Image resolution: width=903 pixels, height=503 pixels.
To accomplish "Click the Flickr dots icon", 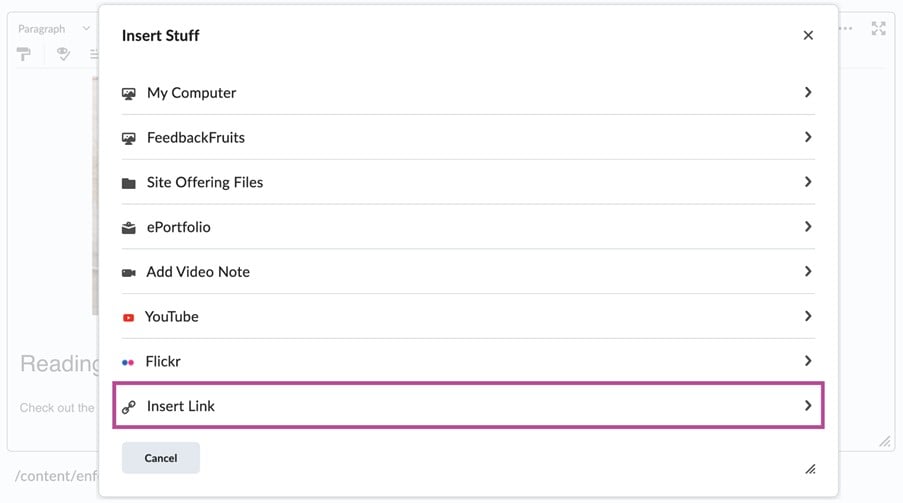I will [128, 362].
